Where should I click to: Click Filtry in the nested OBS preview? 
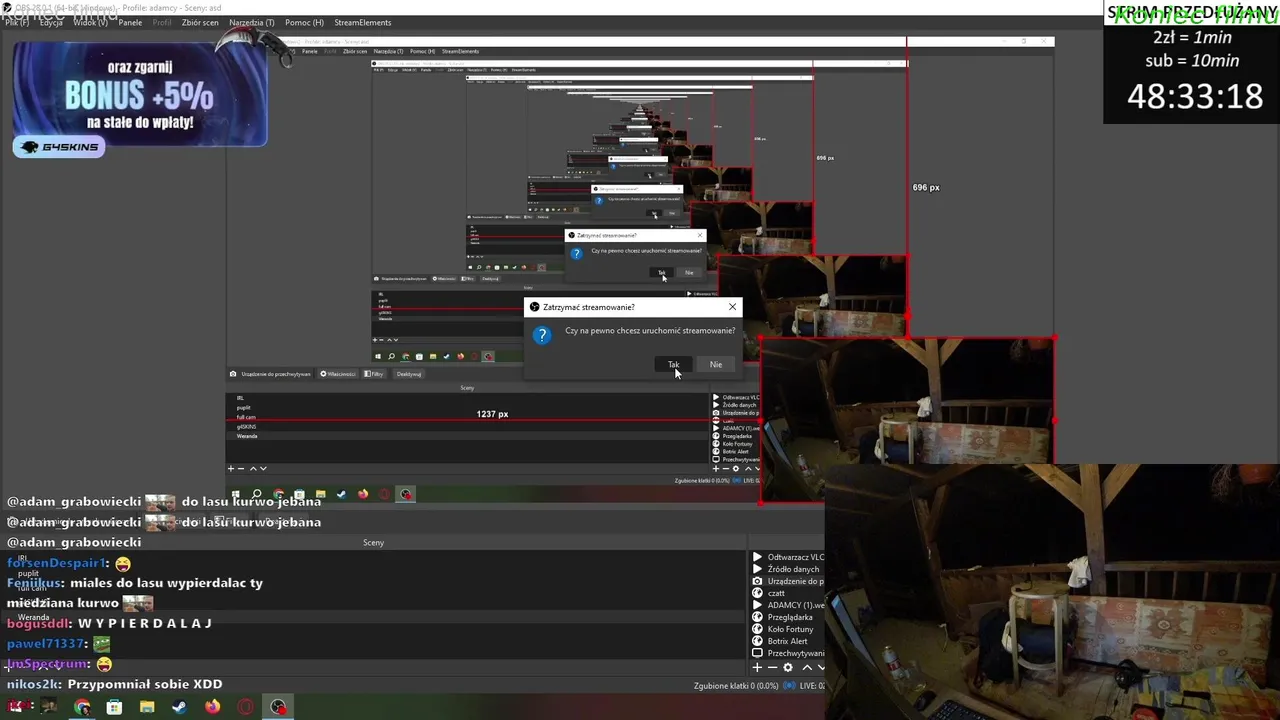(374, 374)
